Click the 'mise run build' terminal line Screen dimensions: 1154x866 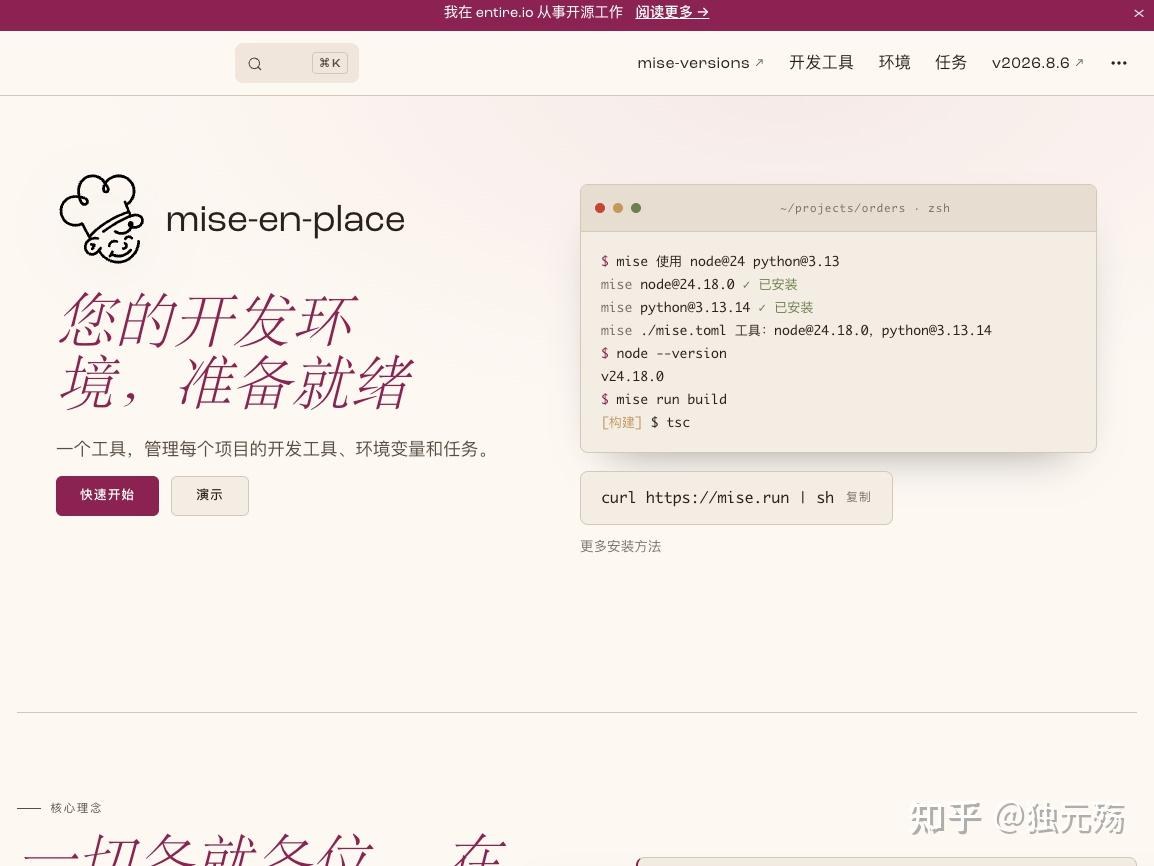pos(664,400)
